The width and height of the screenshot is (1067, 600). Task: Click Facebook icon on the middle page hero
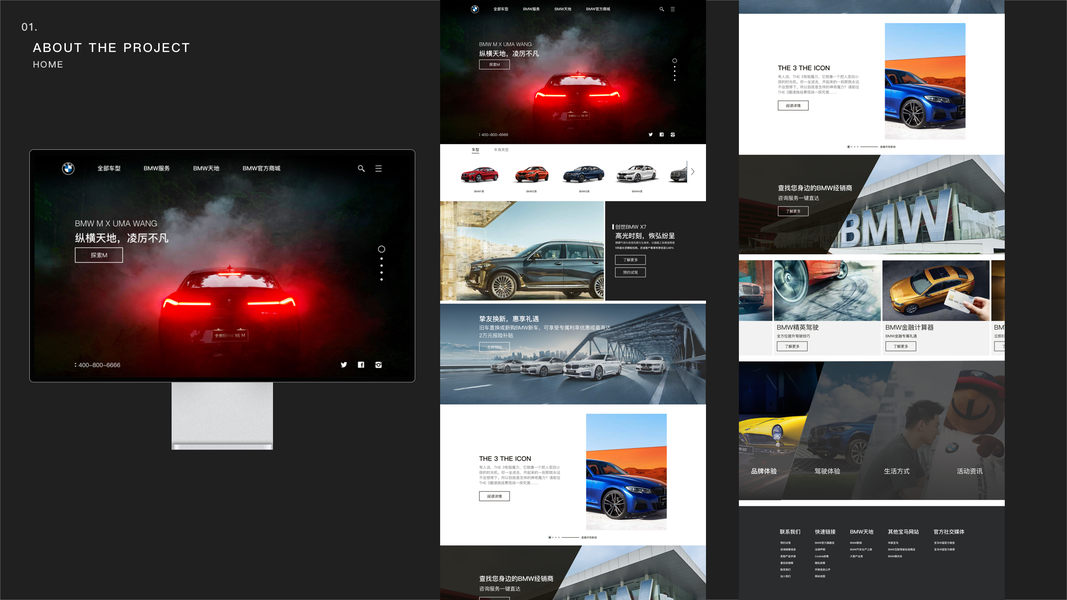click(x=661, y=135)
